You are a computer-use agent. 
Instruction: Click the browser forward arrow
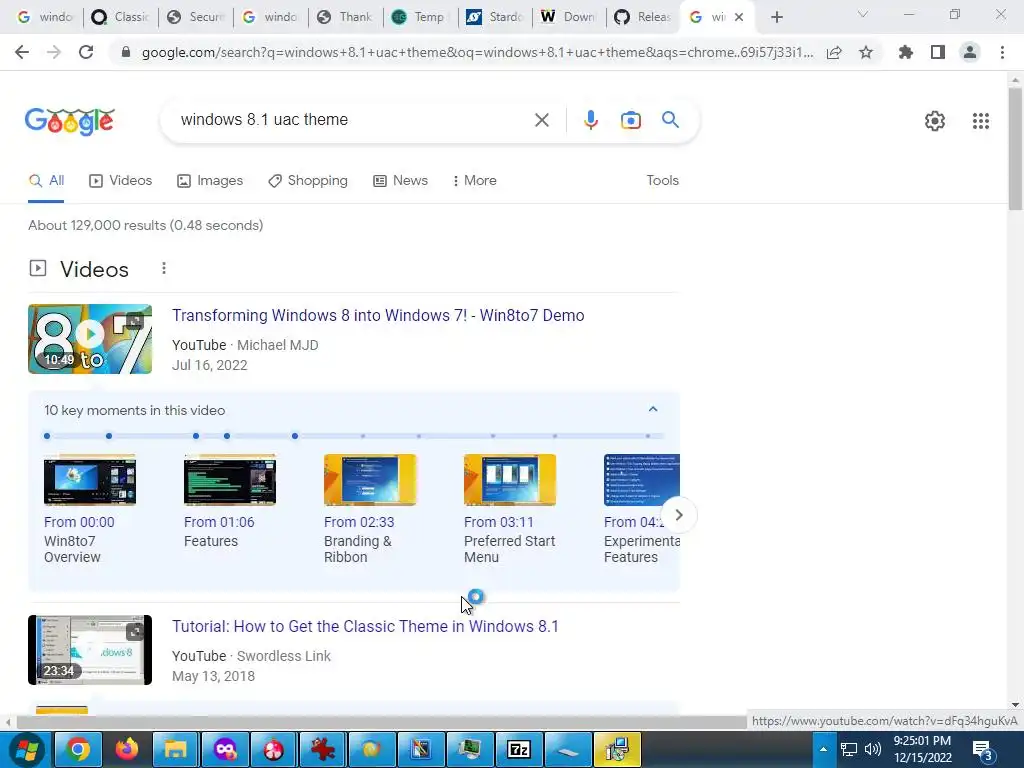coord(54,52)
